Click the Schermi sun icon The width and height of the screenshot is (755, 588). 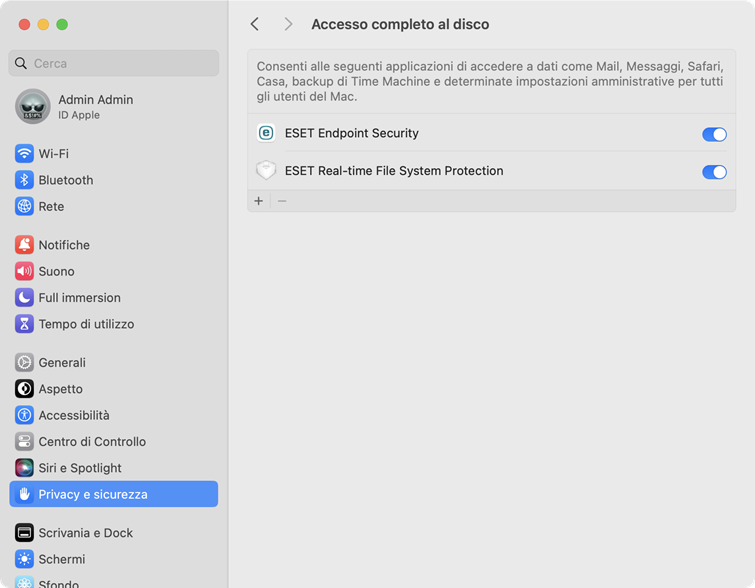[x=24, y=559]
